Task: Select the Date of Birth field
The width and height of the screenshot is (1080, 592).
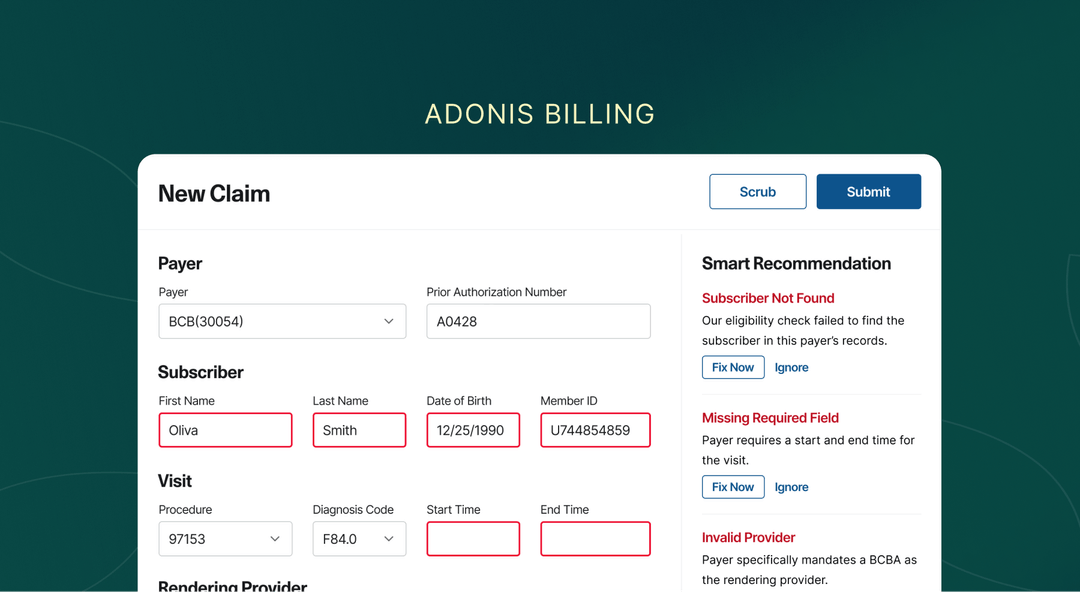Action: tap(473, 430)
